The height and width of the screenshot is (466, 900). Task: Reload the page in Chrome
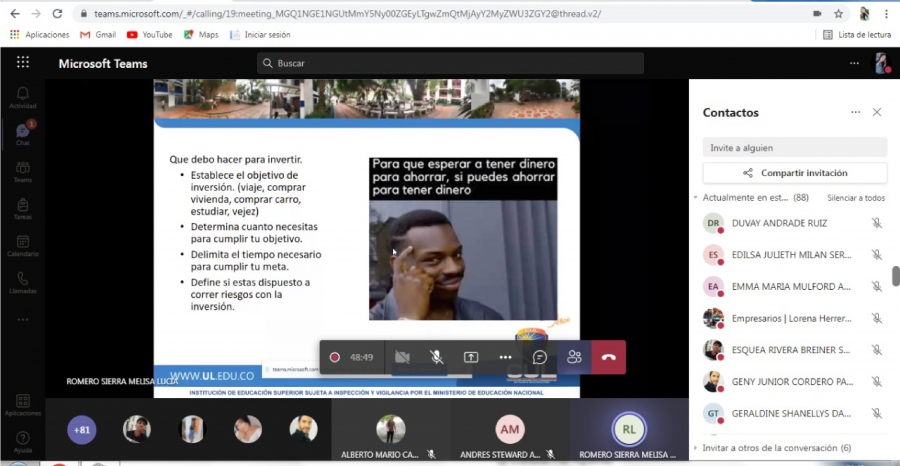57,14
